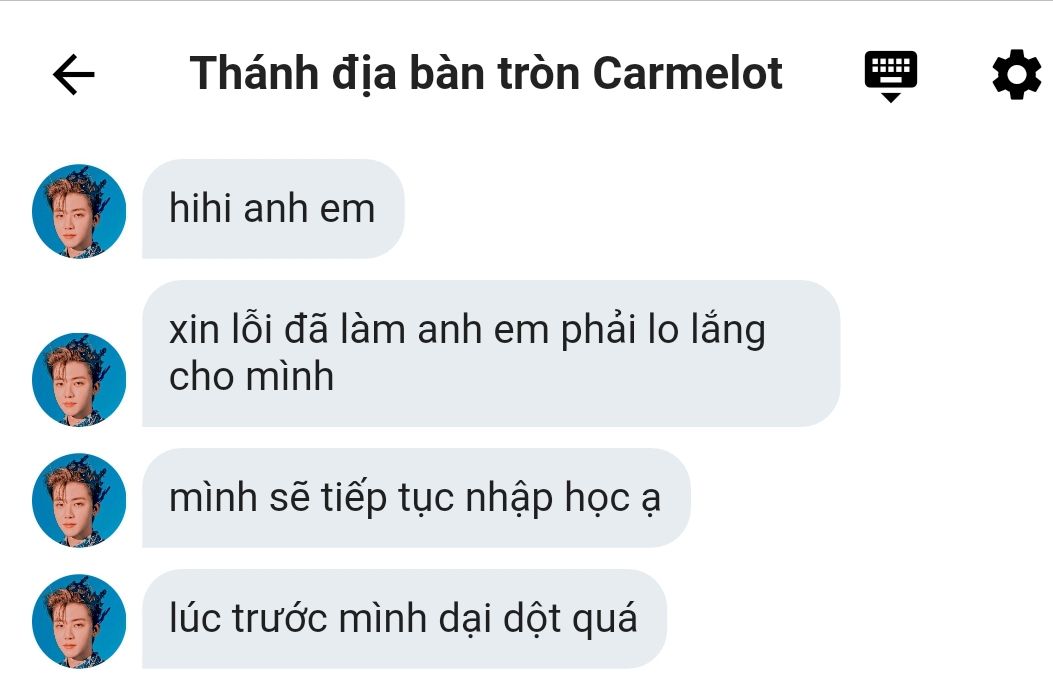Tap the avatar beside 'mình sẽ tiếp tục' message
1053x684 pixels.
[79, 500]
